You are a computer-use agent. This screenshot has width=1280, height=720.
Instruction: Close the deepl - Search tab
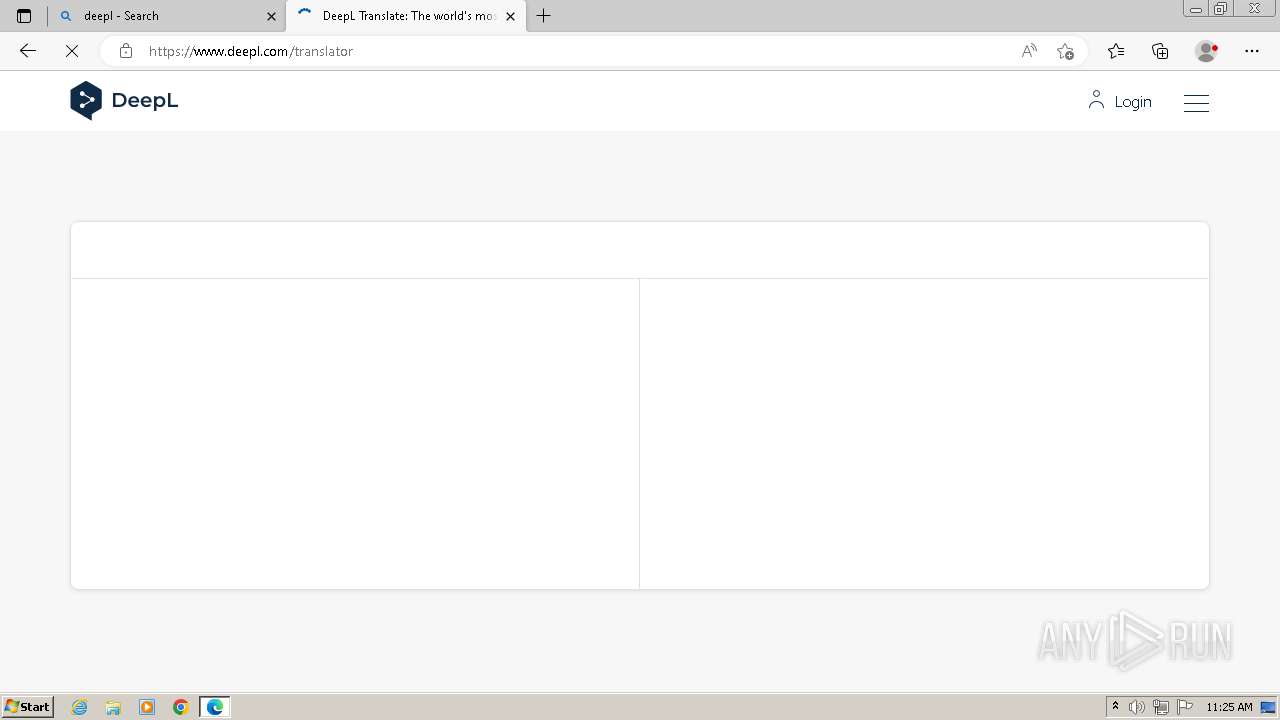coord(271,16)
